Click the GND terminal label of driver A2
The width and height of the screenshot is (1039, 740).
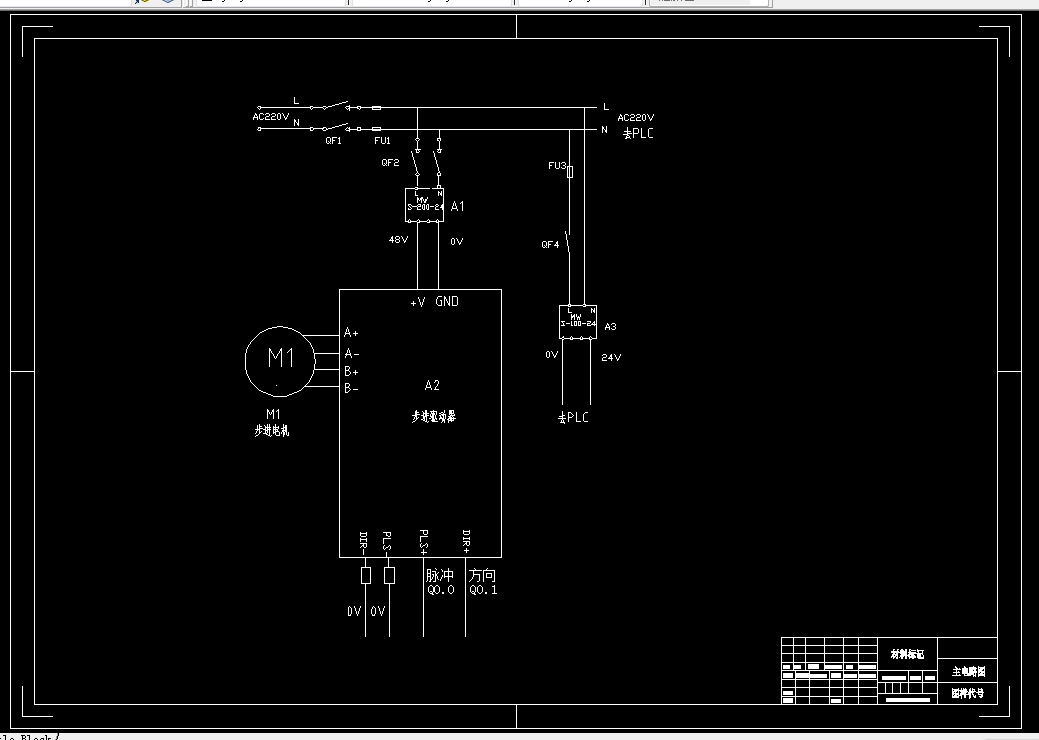point(447,301)
